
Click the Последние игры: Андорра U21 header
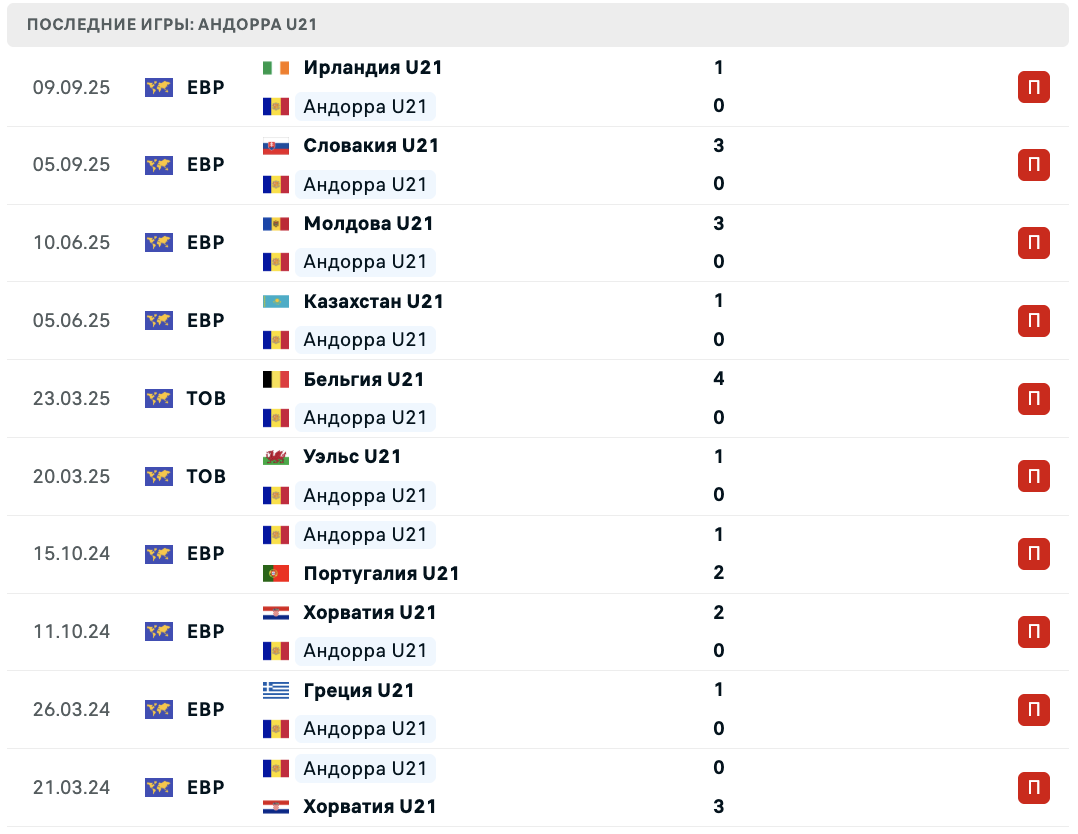(172, 24)
